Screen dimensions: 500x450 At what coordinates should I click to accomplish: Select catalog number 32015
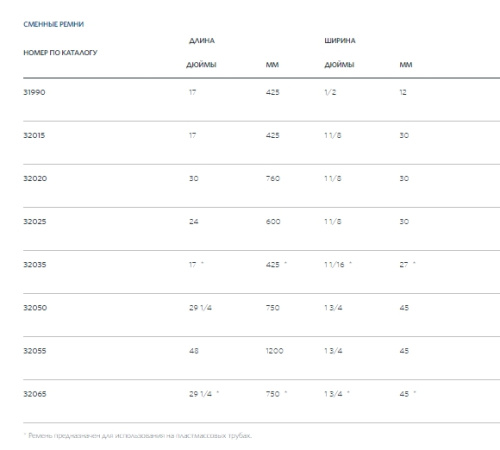34,135
